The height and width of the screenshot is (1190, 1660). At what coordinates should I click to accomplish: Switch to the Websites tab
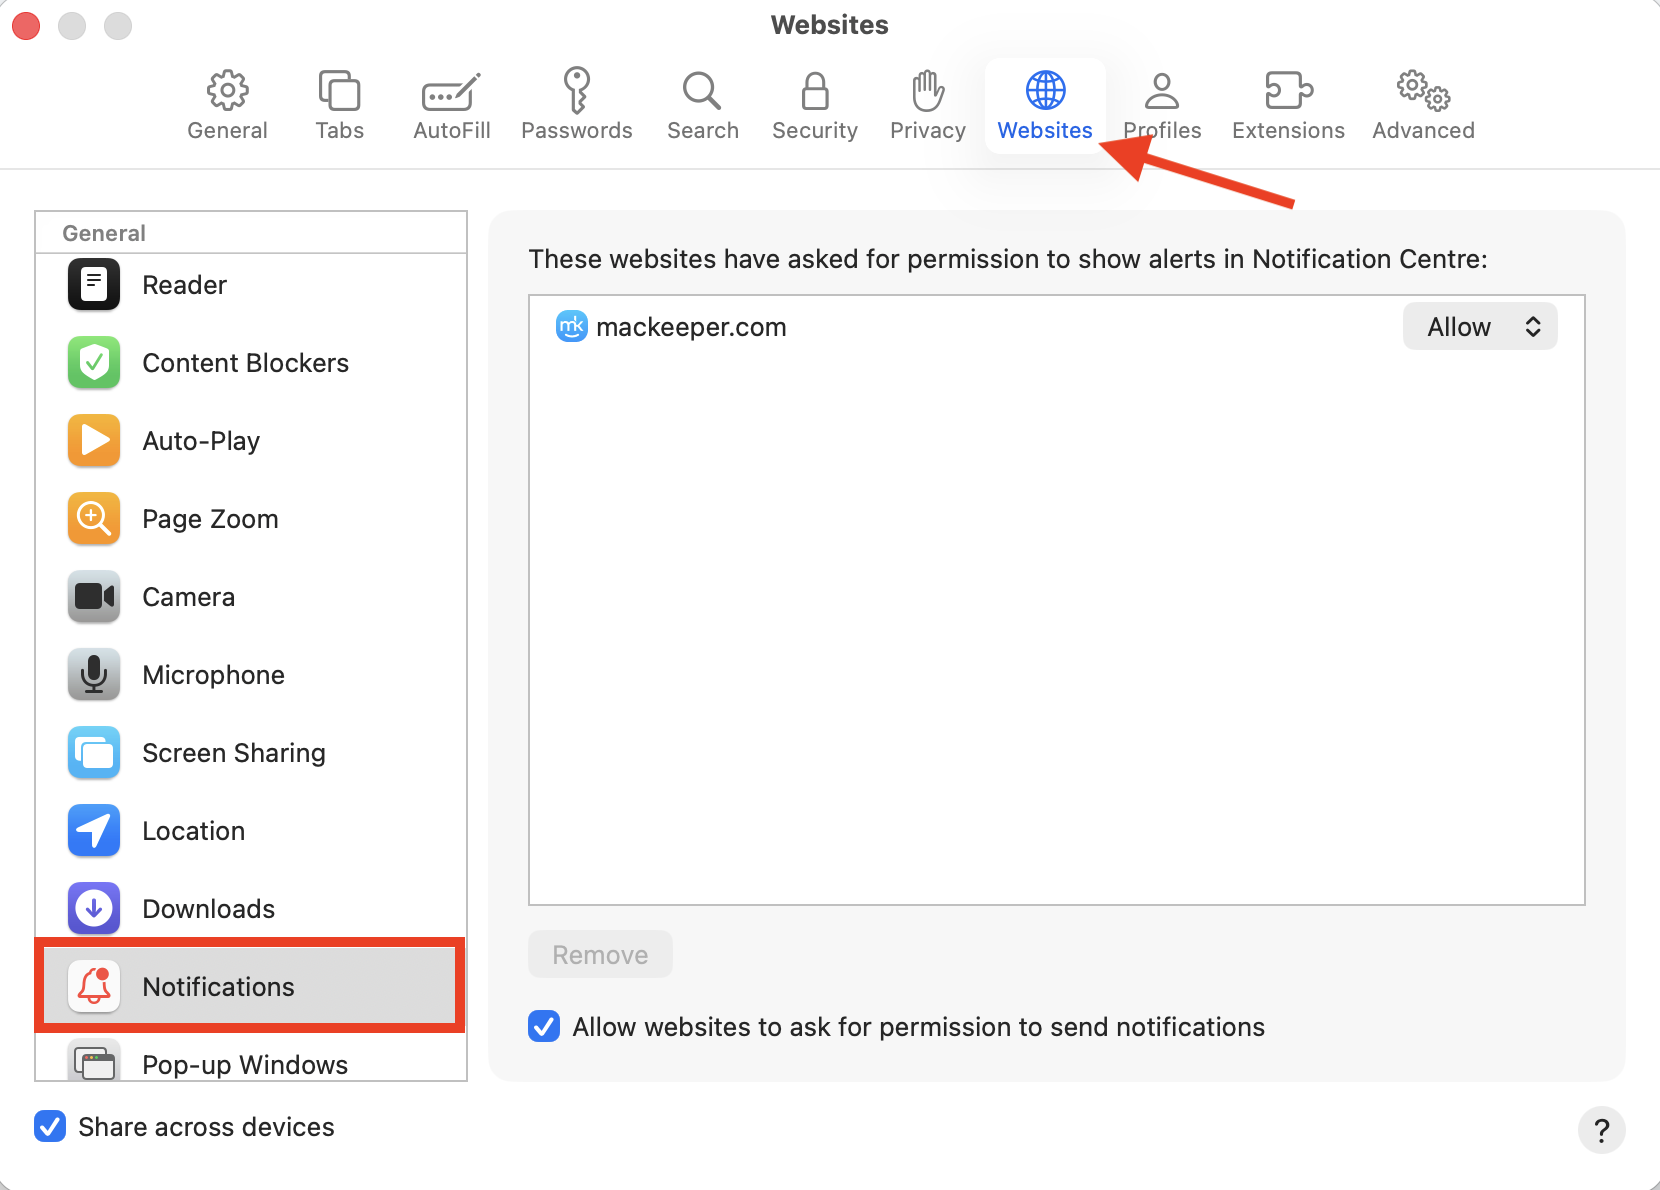click(x=1045, y=103)
